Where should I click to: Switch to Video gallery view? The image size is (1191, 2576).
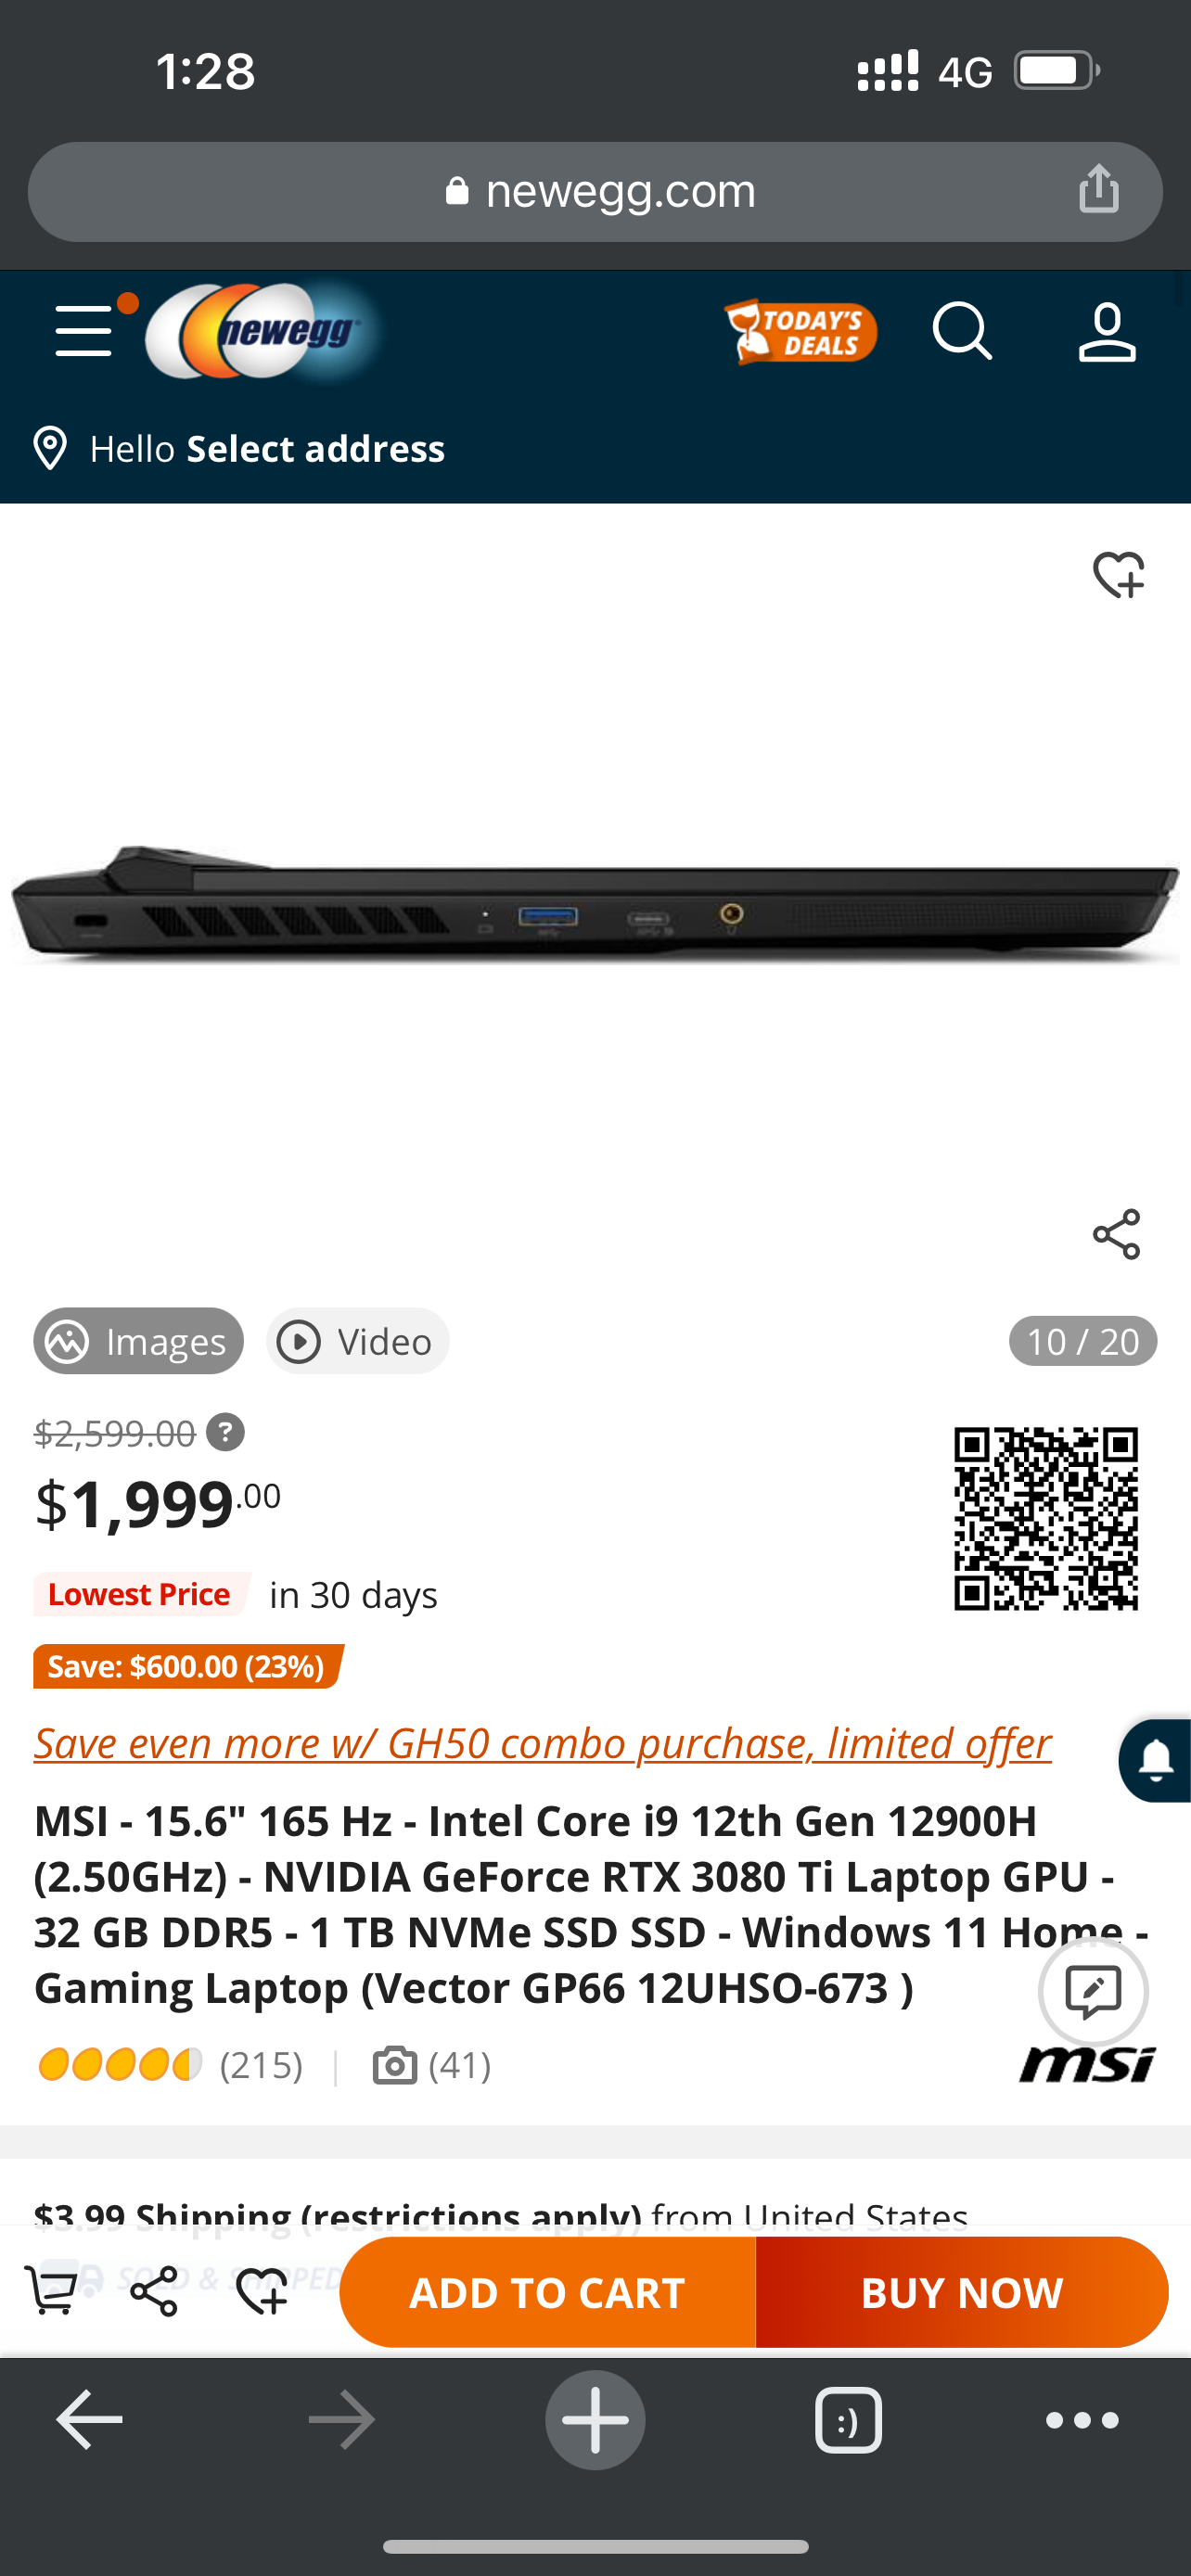pos(357,1341)
